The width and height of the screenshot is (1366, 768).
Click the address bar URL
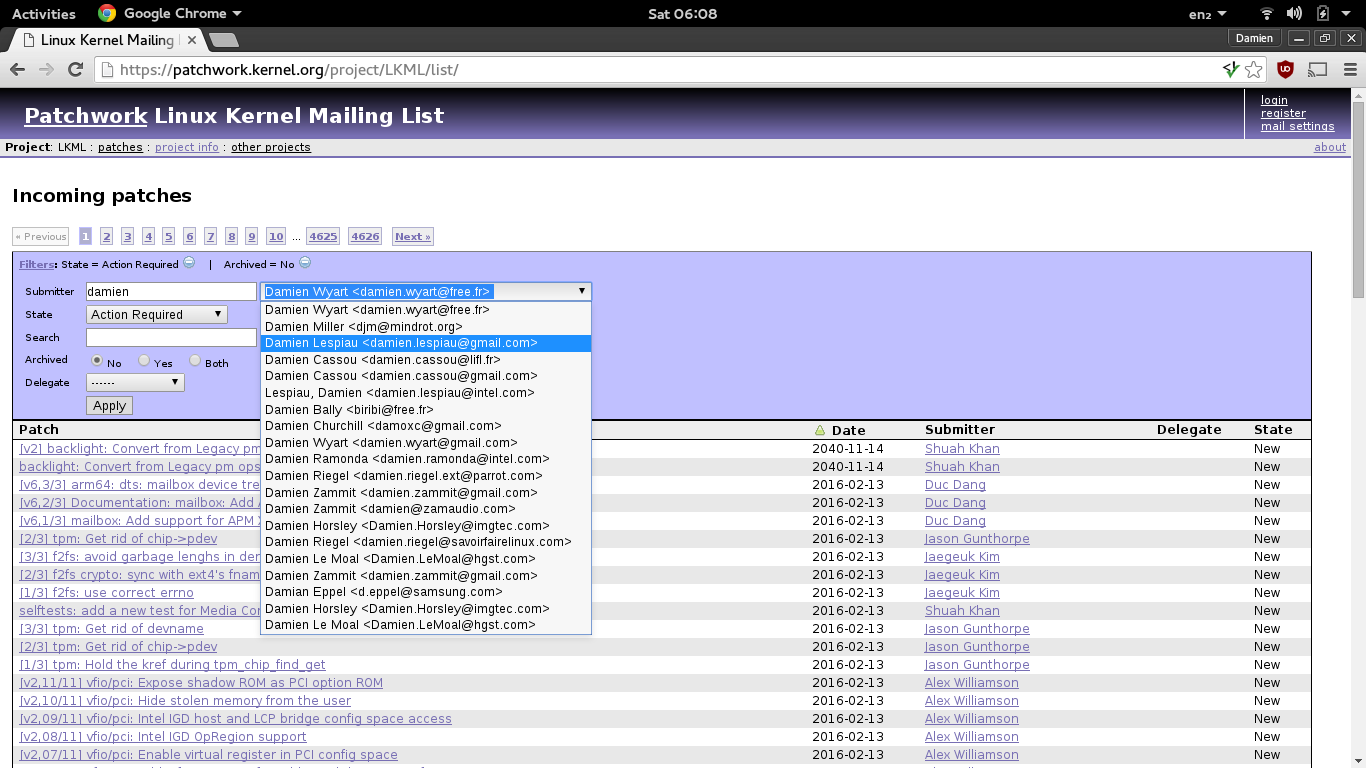point(289,70)
